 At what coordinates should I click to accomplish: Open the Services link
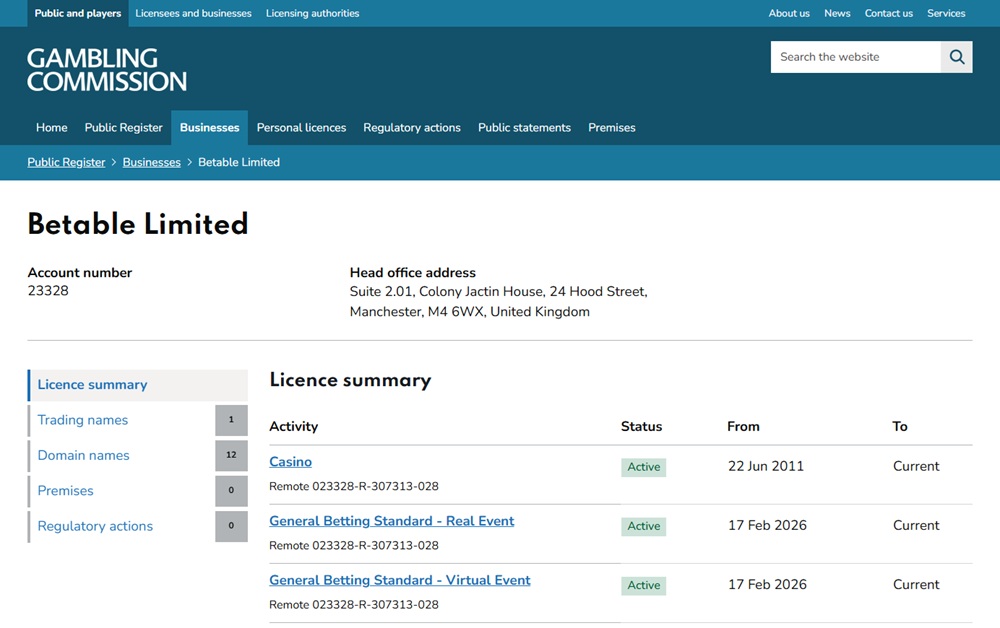(x=946, y=13)
